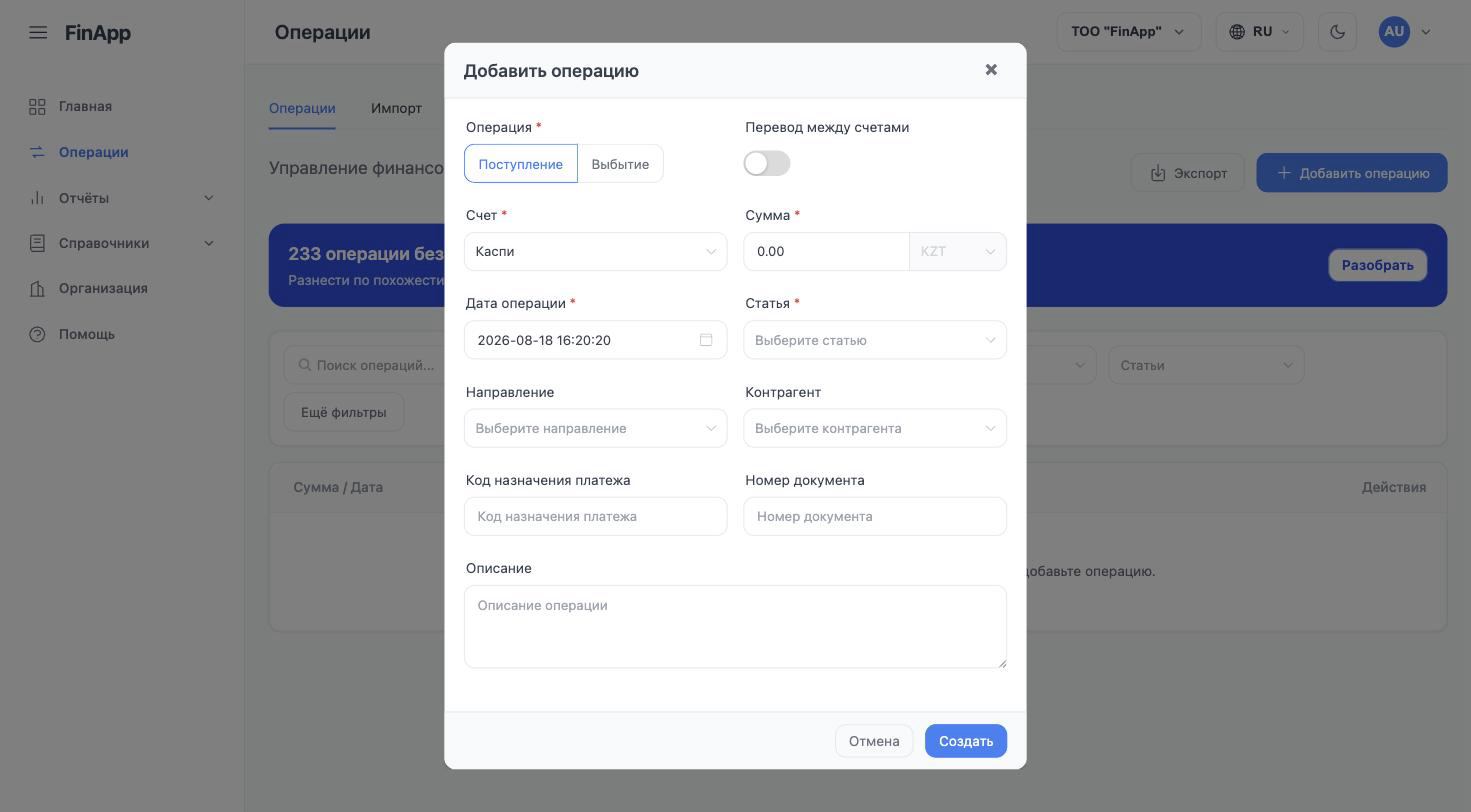Image resolution: width=1471 pixels, height=812 pixels.
Task: Click the hamburger menu icon
Action: 38,32
